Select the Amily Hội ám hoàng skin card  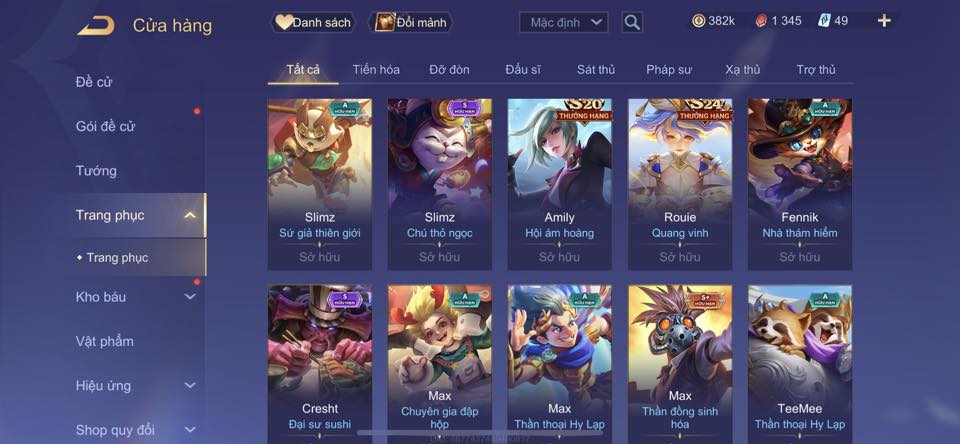click(560, 184)
